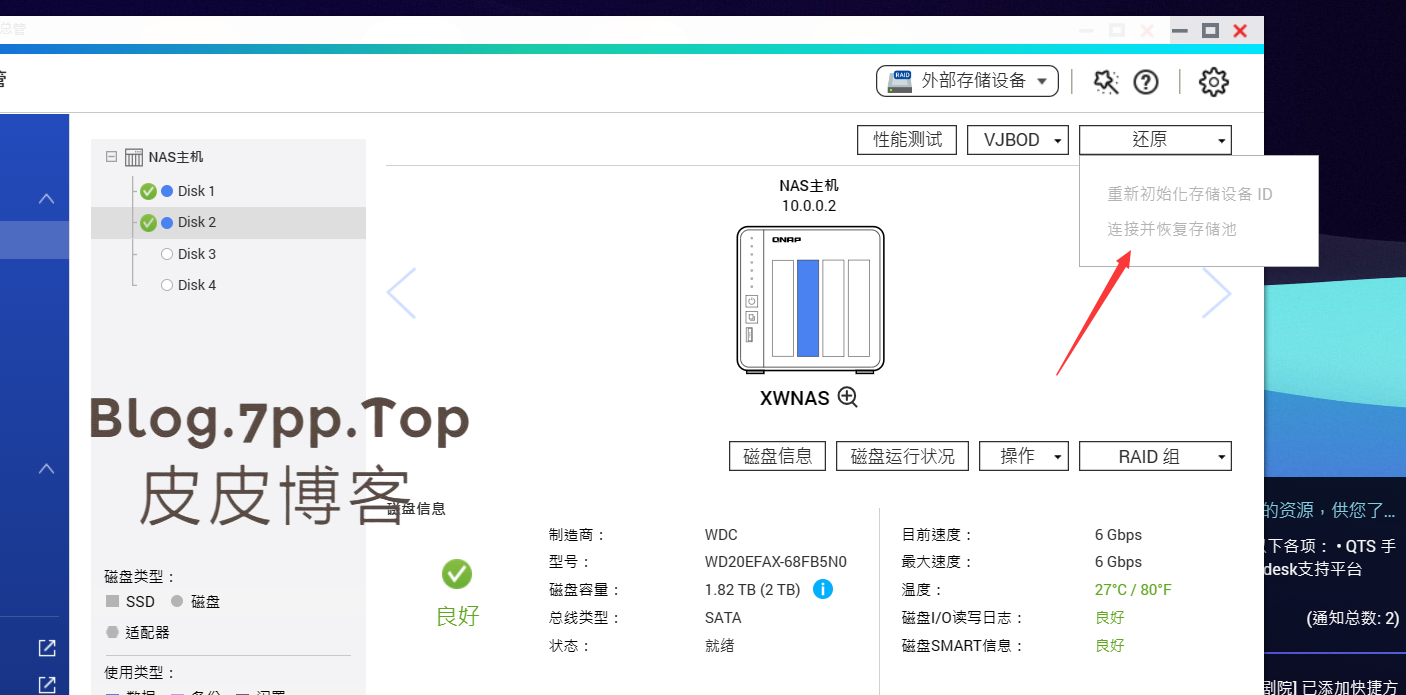Select Disk 1 in the tree

pos(196,191)
